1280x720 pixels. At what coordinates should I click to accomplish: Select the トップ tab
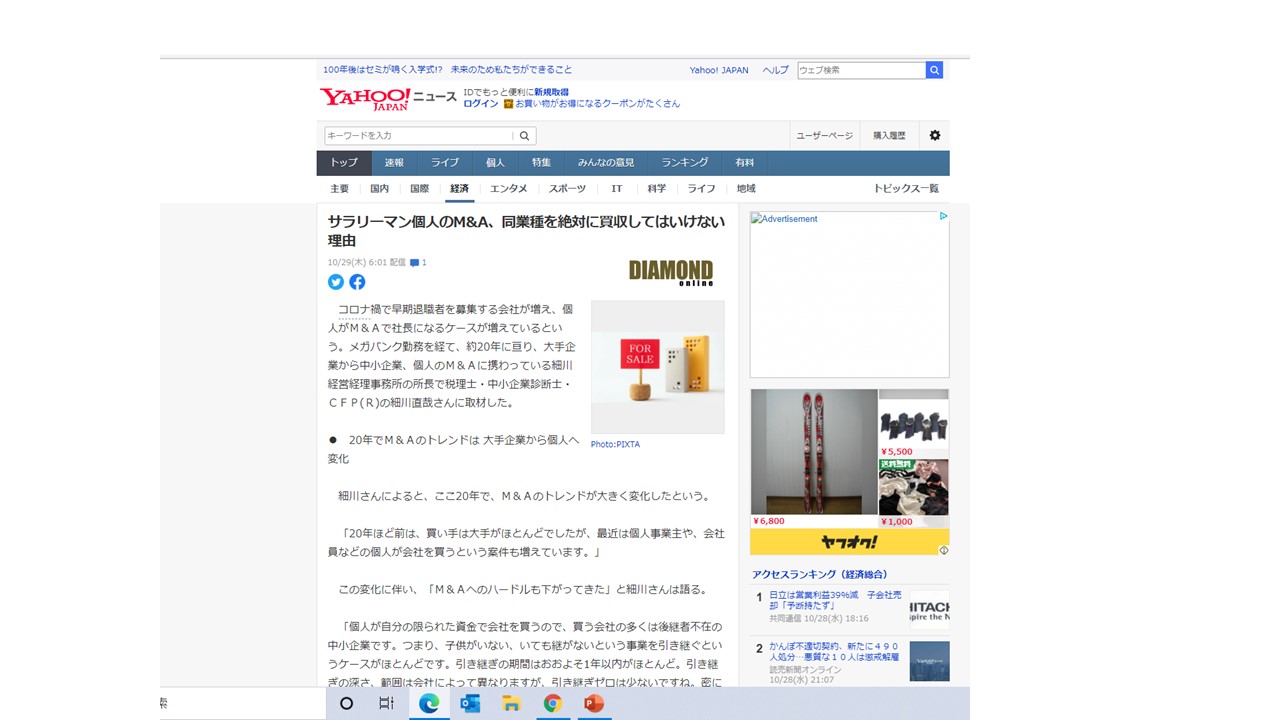click(x=344, y=163)
